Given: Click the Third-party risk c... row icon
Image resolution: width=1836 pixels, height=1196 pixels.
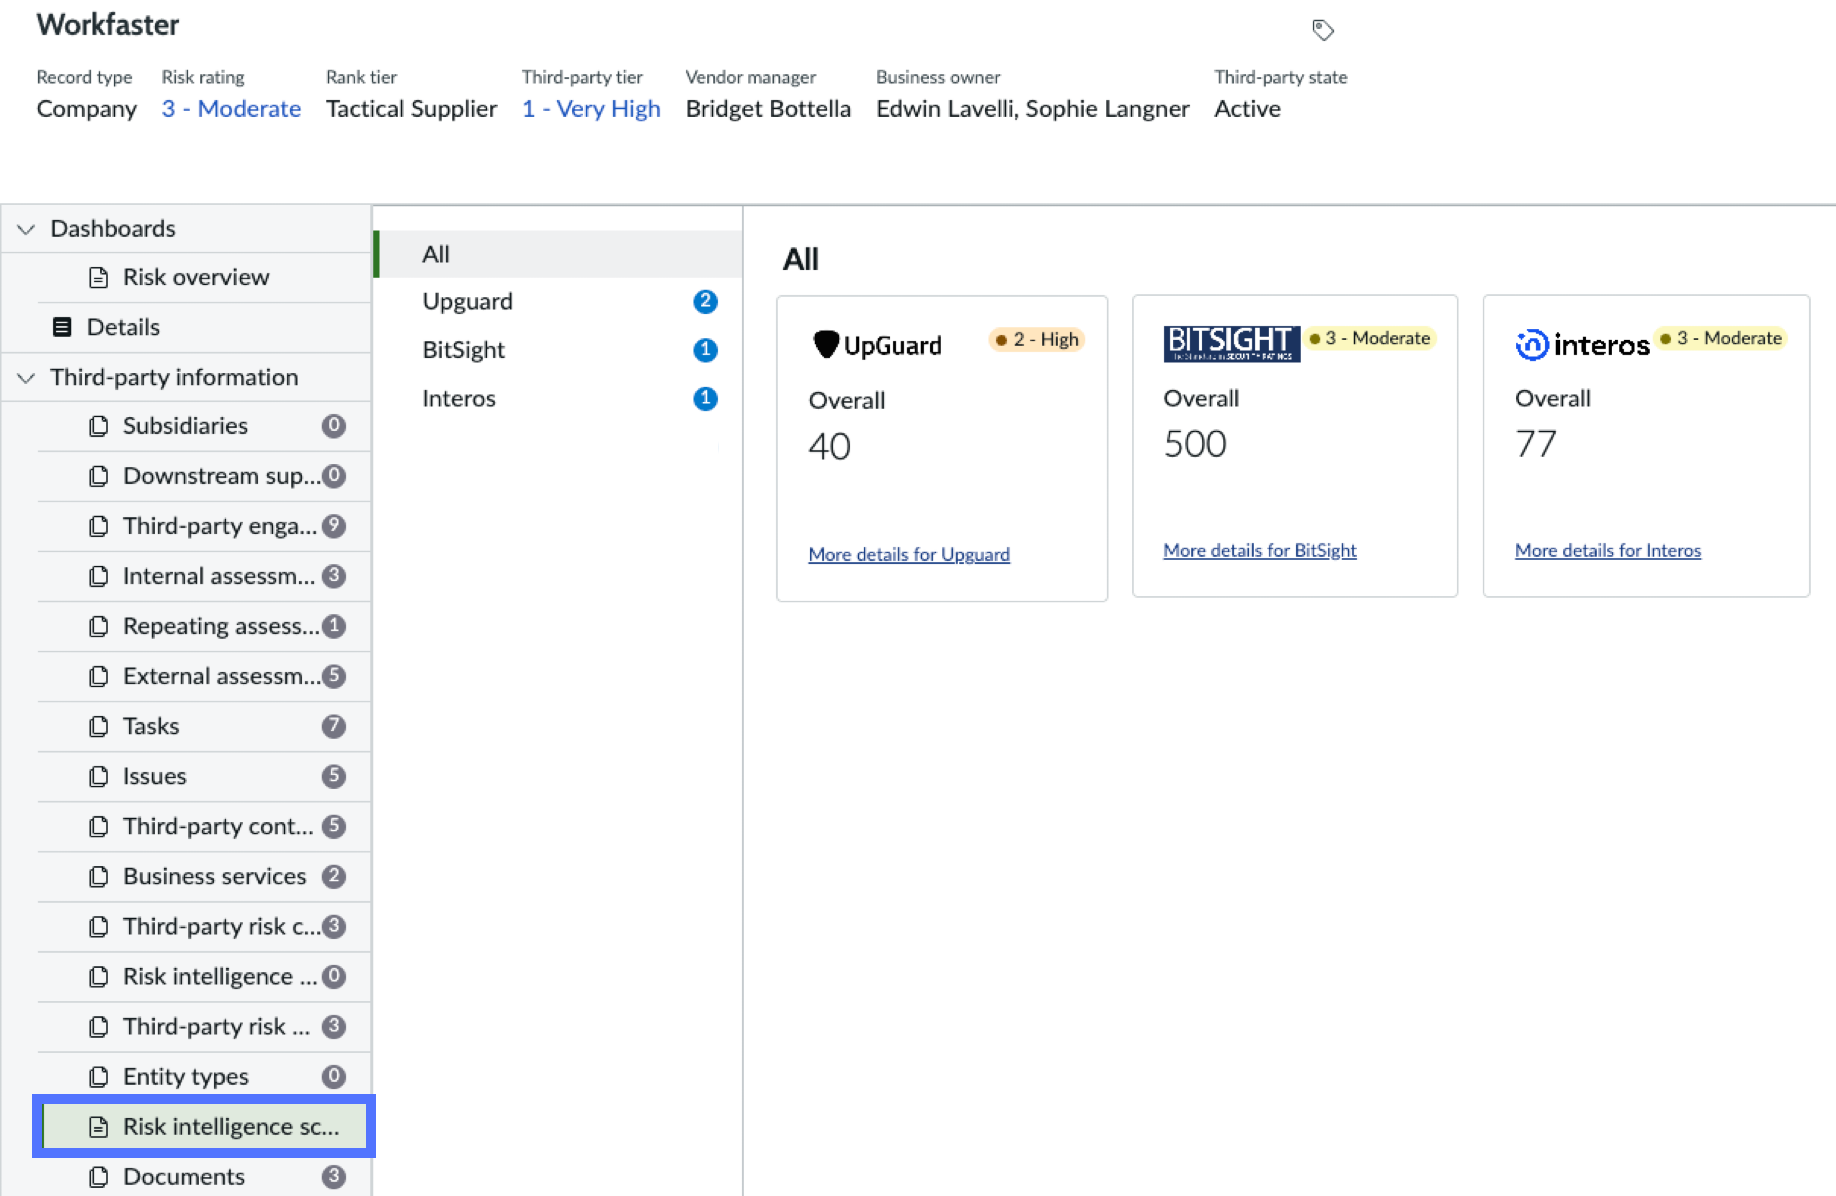Looking at the screenshot, I should coord(98,926).
